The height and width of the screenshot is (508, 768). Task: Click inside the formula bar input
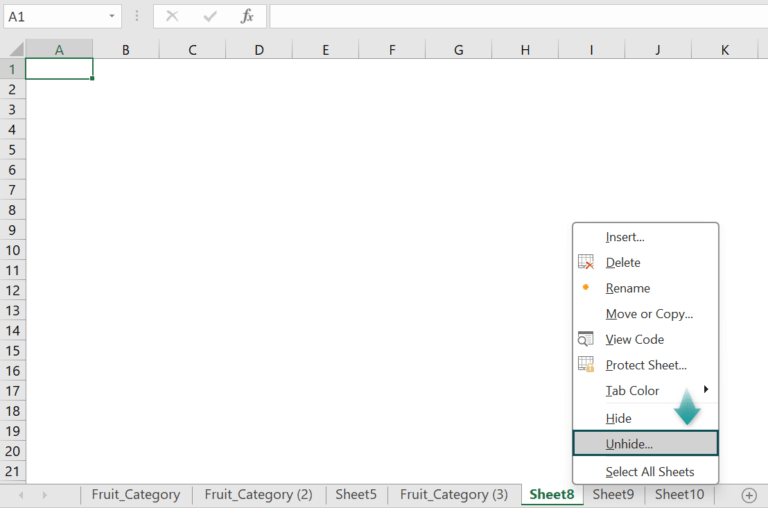point(518,17)
